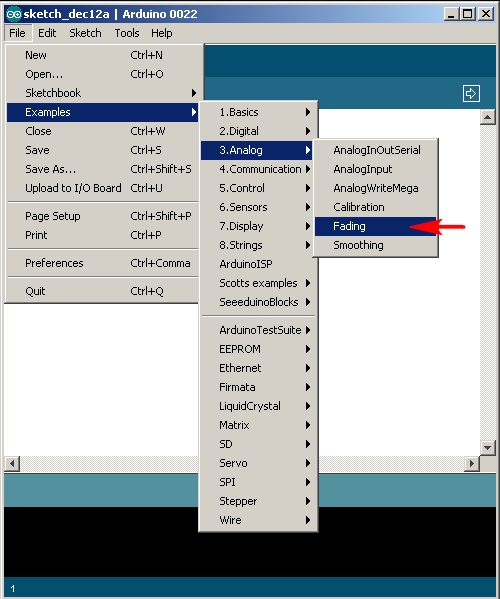The image size is (500, 599).
Task: Maximize the Arduino window
Action: point(467,14)
